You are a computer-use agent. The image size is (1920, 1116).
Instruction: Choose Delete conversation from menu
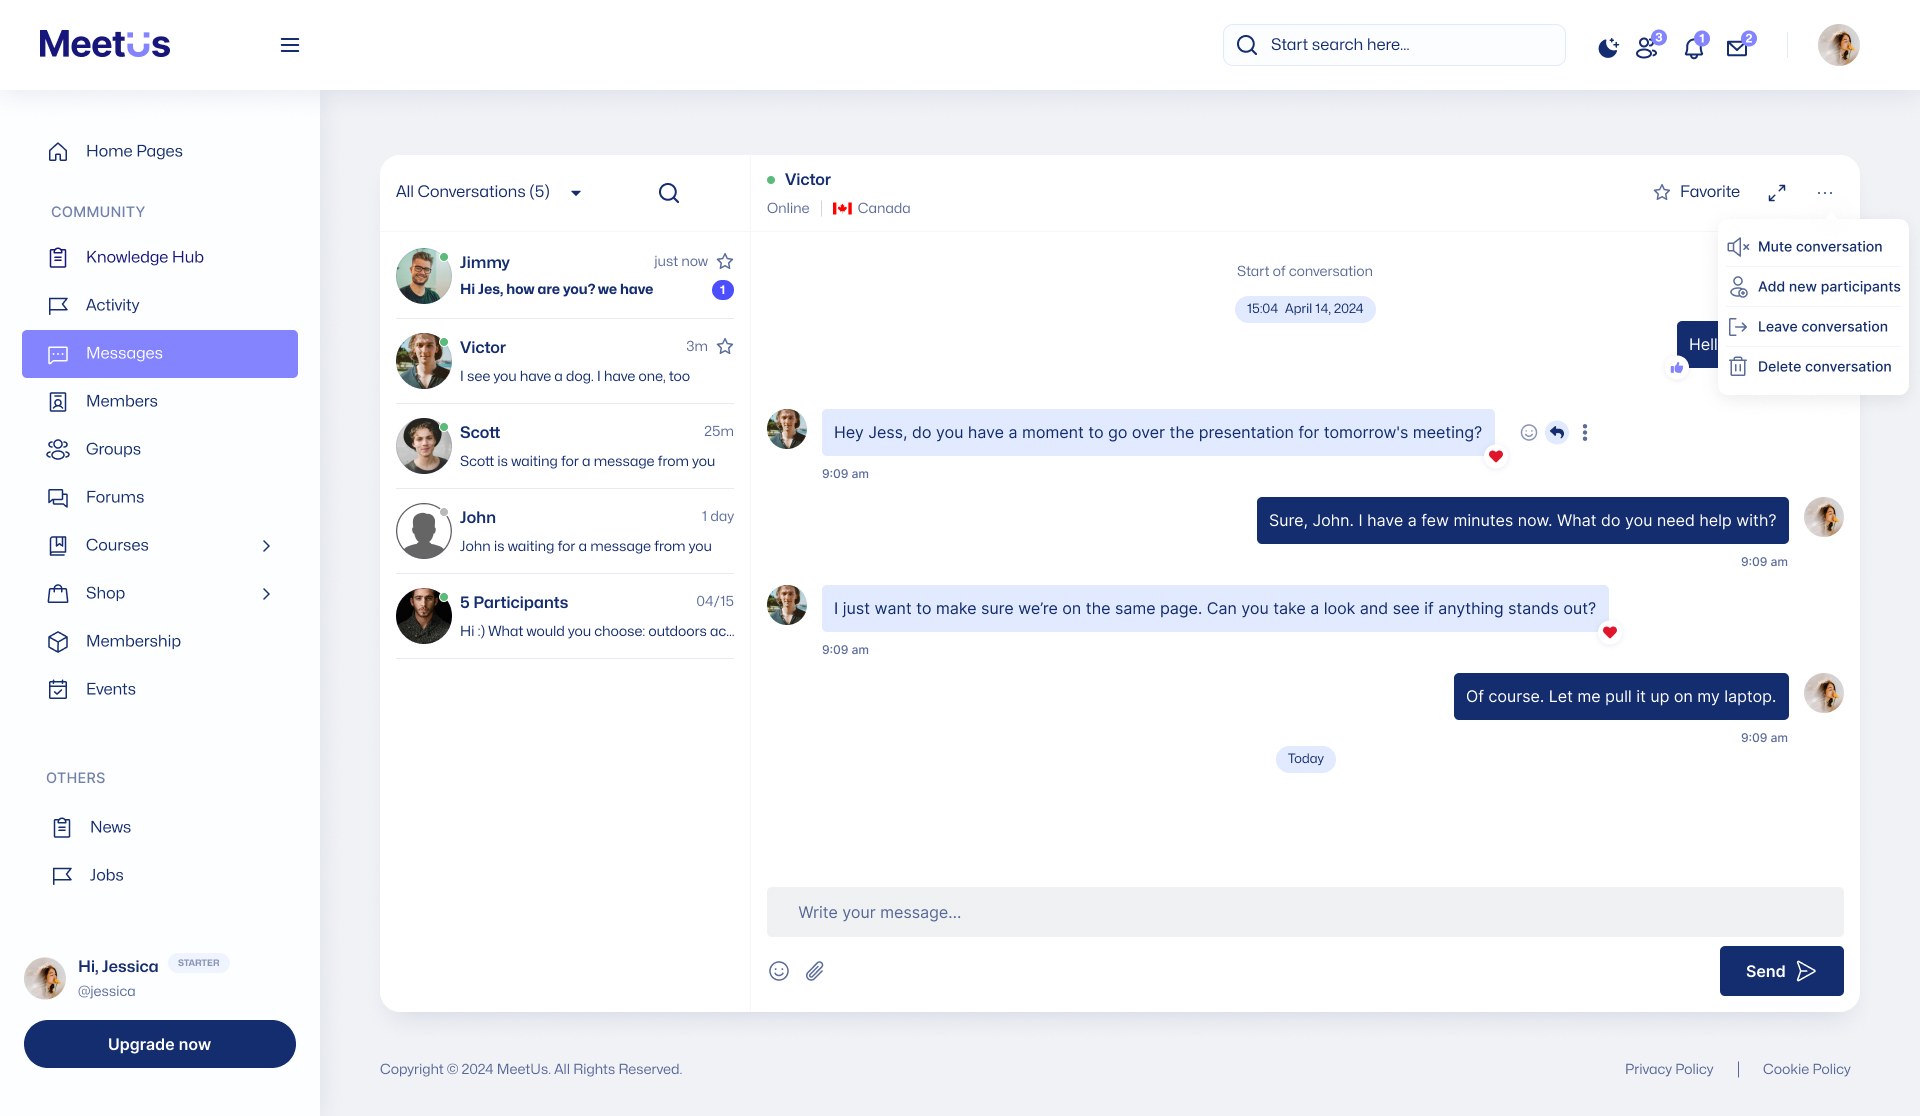pos(1823,367)
